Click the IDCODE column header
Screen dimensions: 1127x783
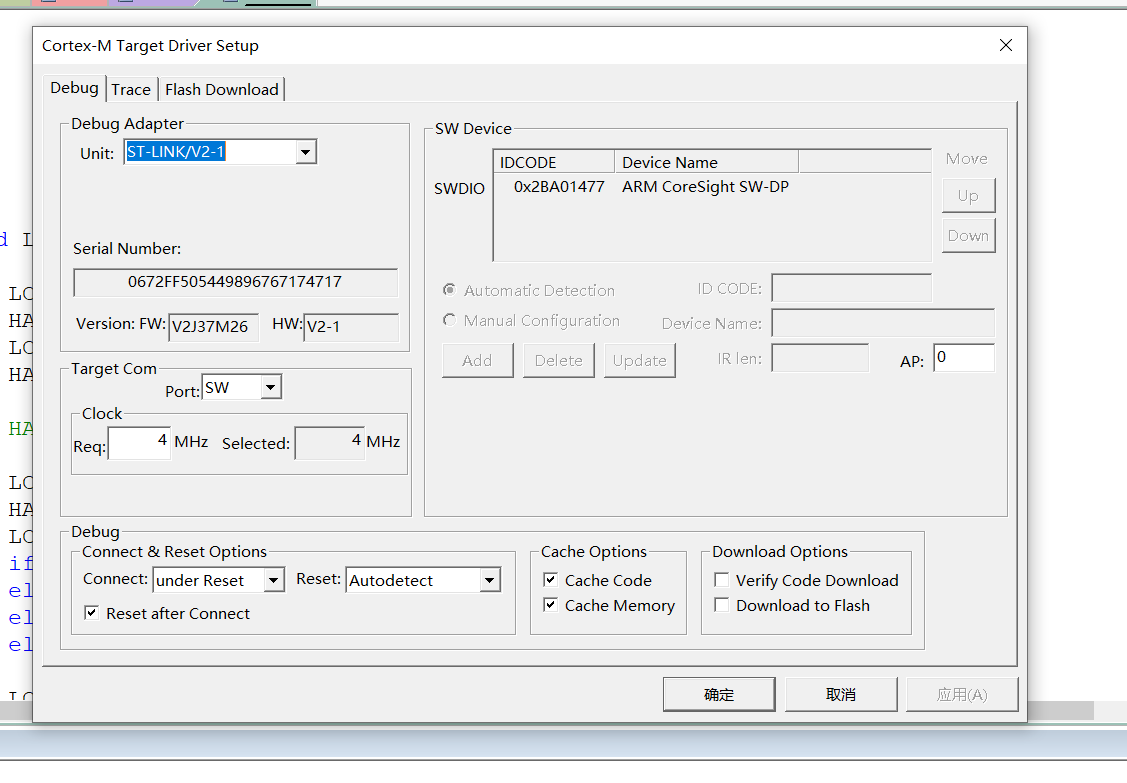[554, 162]
